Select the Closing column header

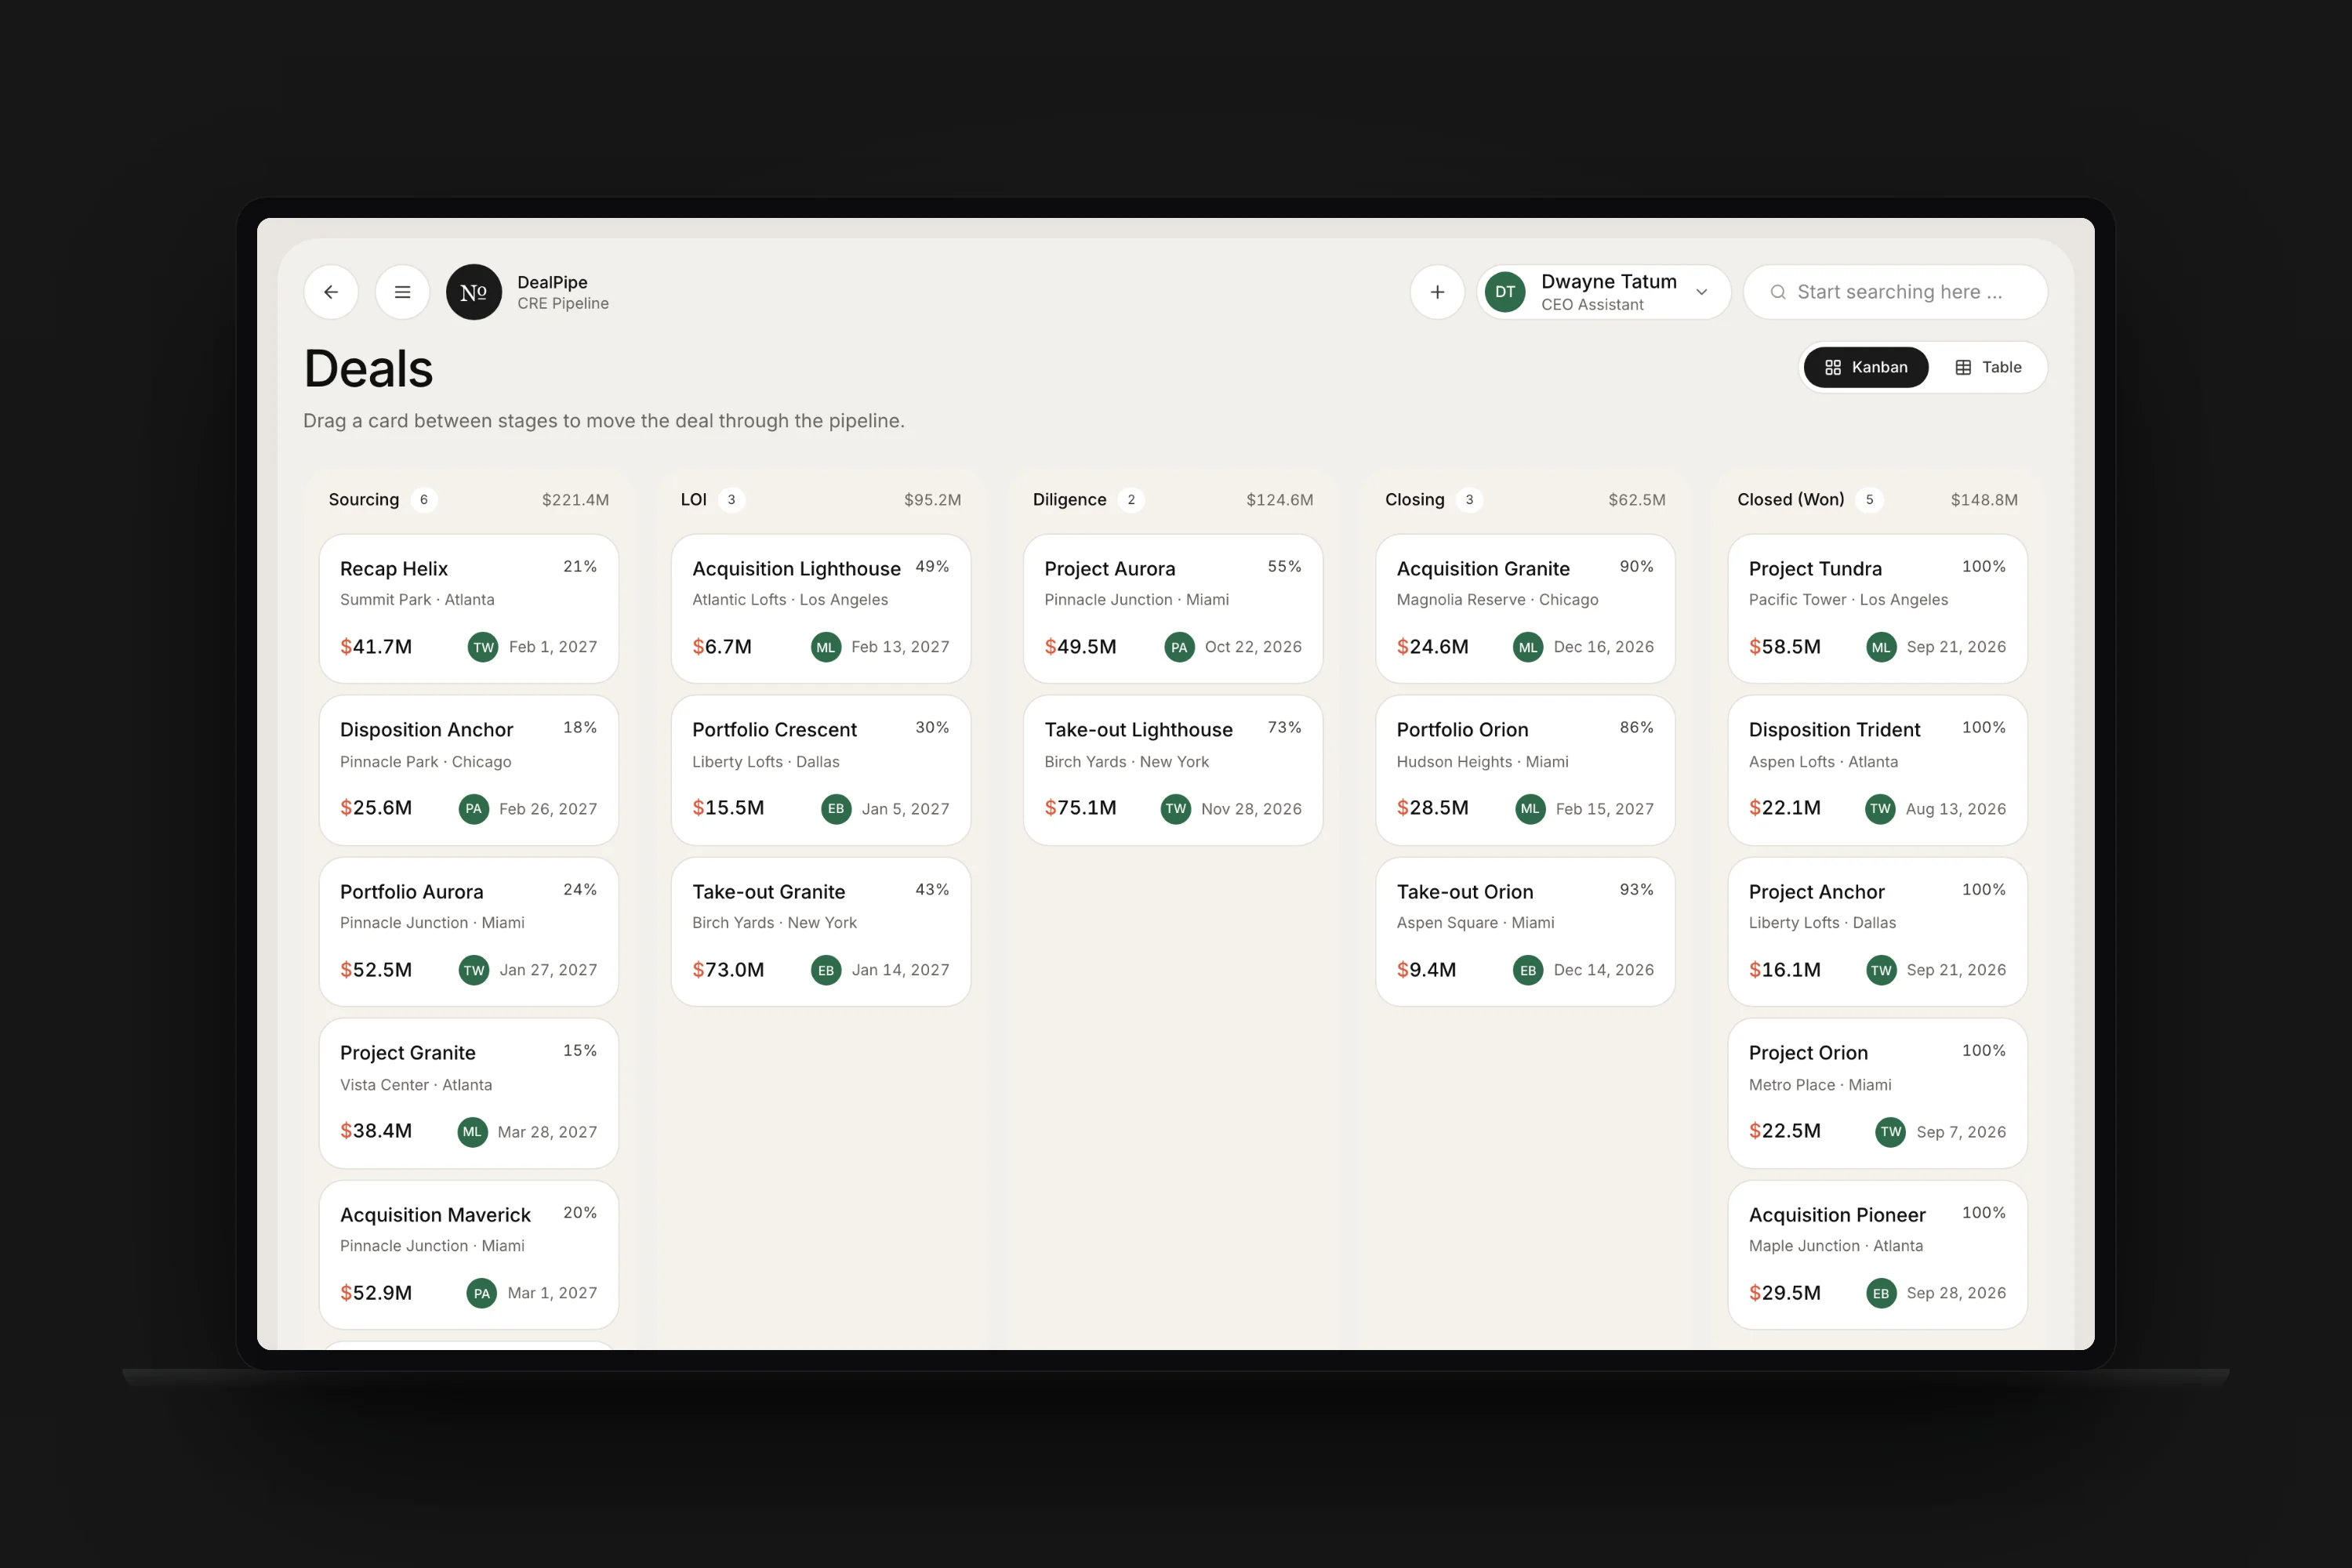click(x=1414, y=499)
